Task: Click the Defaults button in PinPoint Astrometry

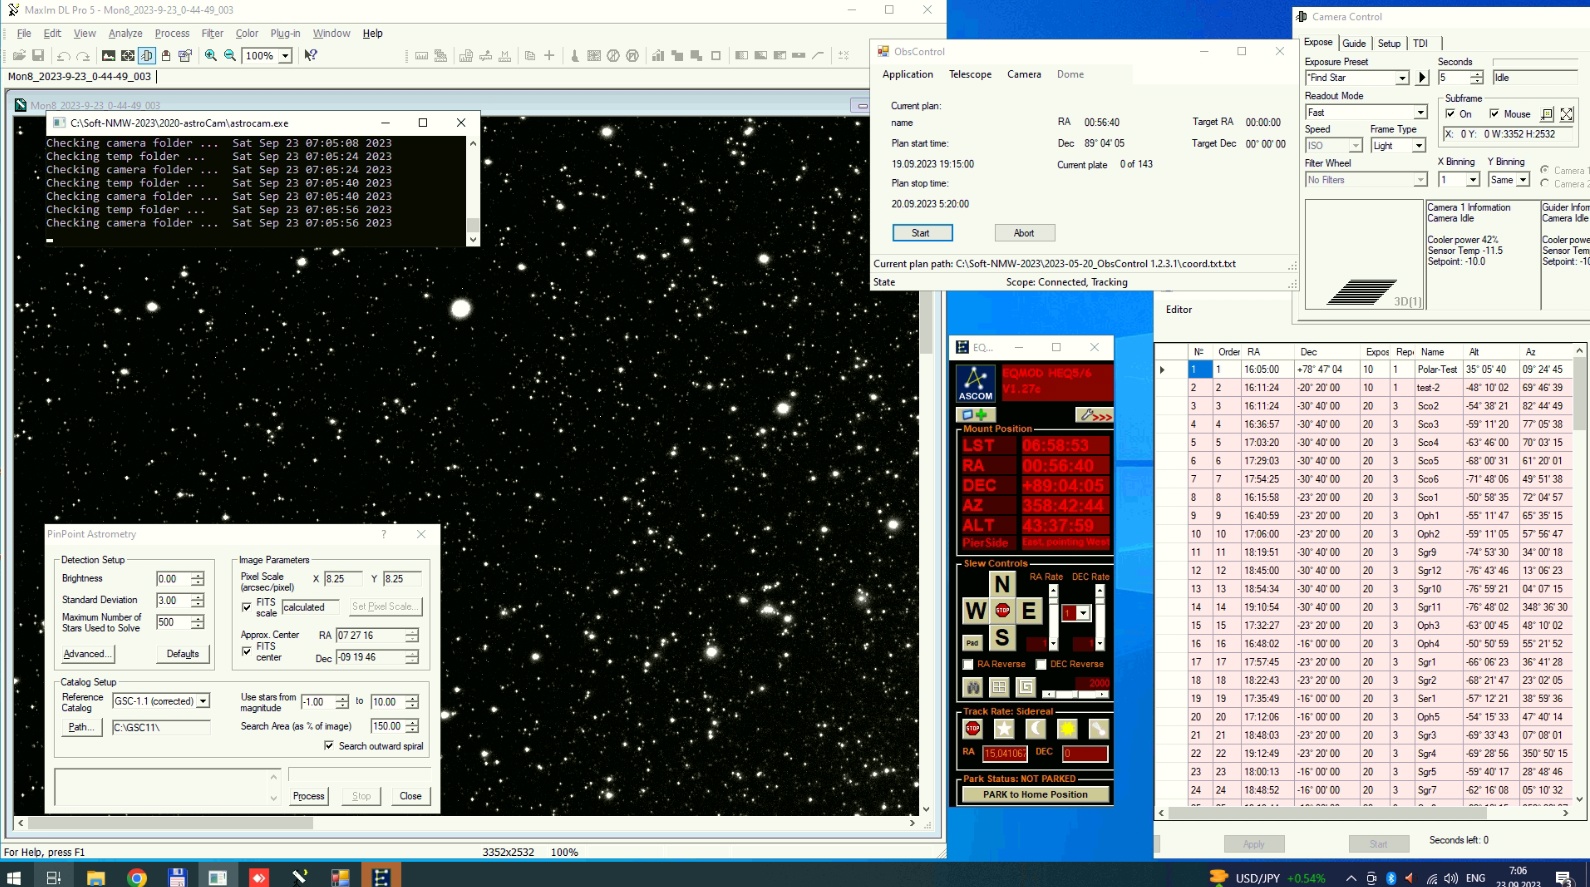Action: click(183, 654)
